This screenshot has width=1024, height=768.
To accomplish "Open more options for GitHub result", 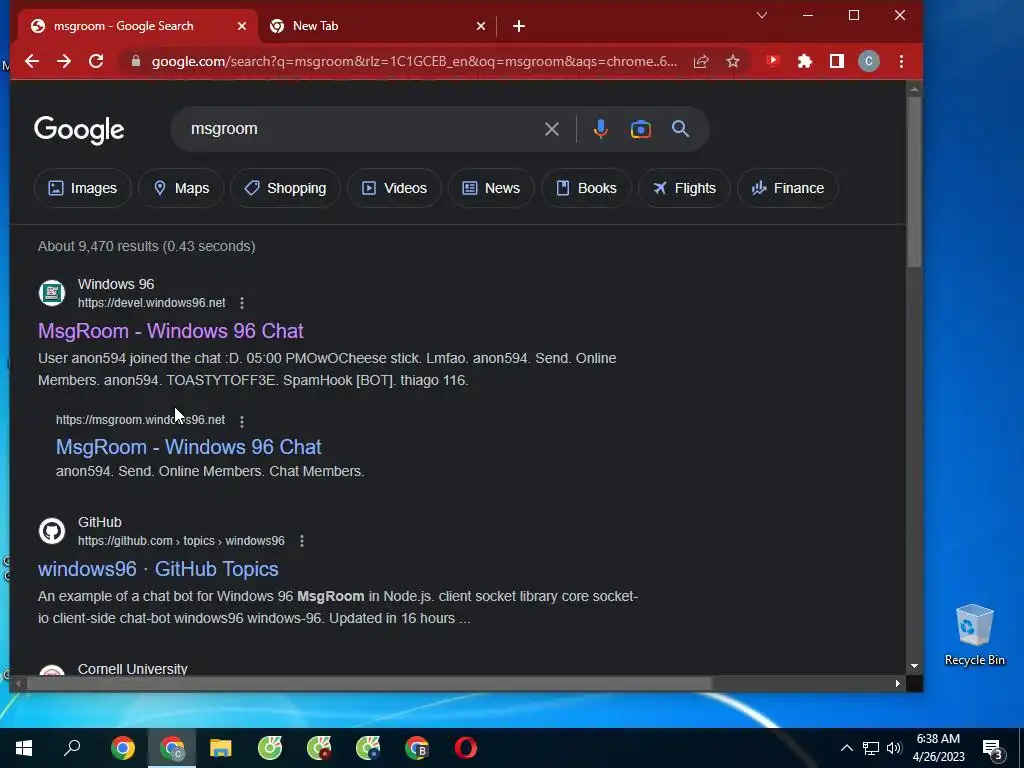I will pos(302,541).
